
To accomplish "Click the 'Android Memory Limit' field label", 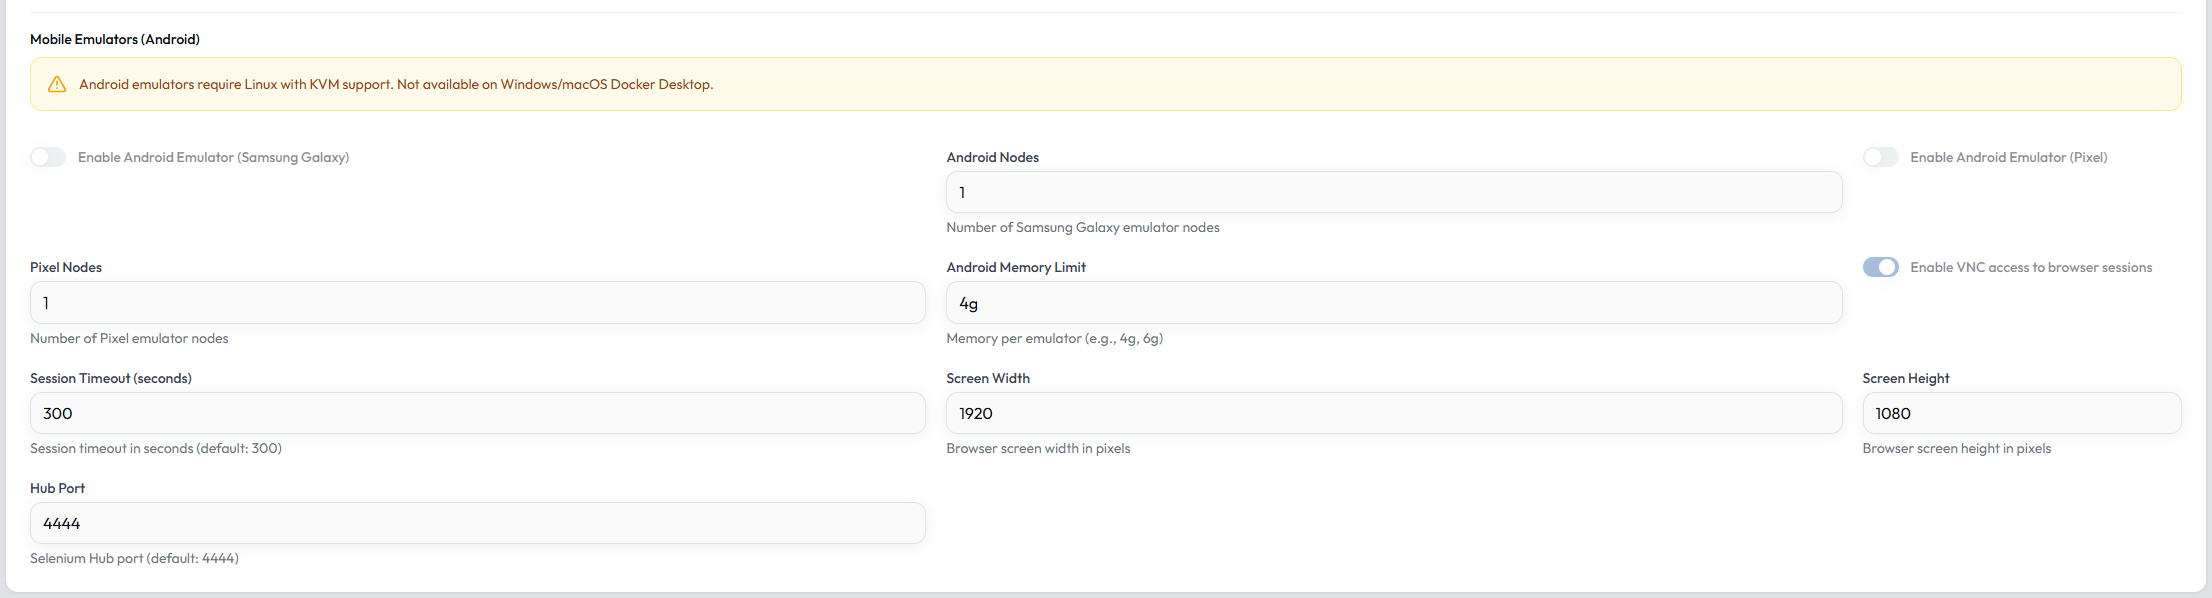I will click(x=1016, y=267).
